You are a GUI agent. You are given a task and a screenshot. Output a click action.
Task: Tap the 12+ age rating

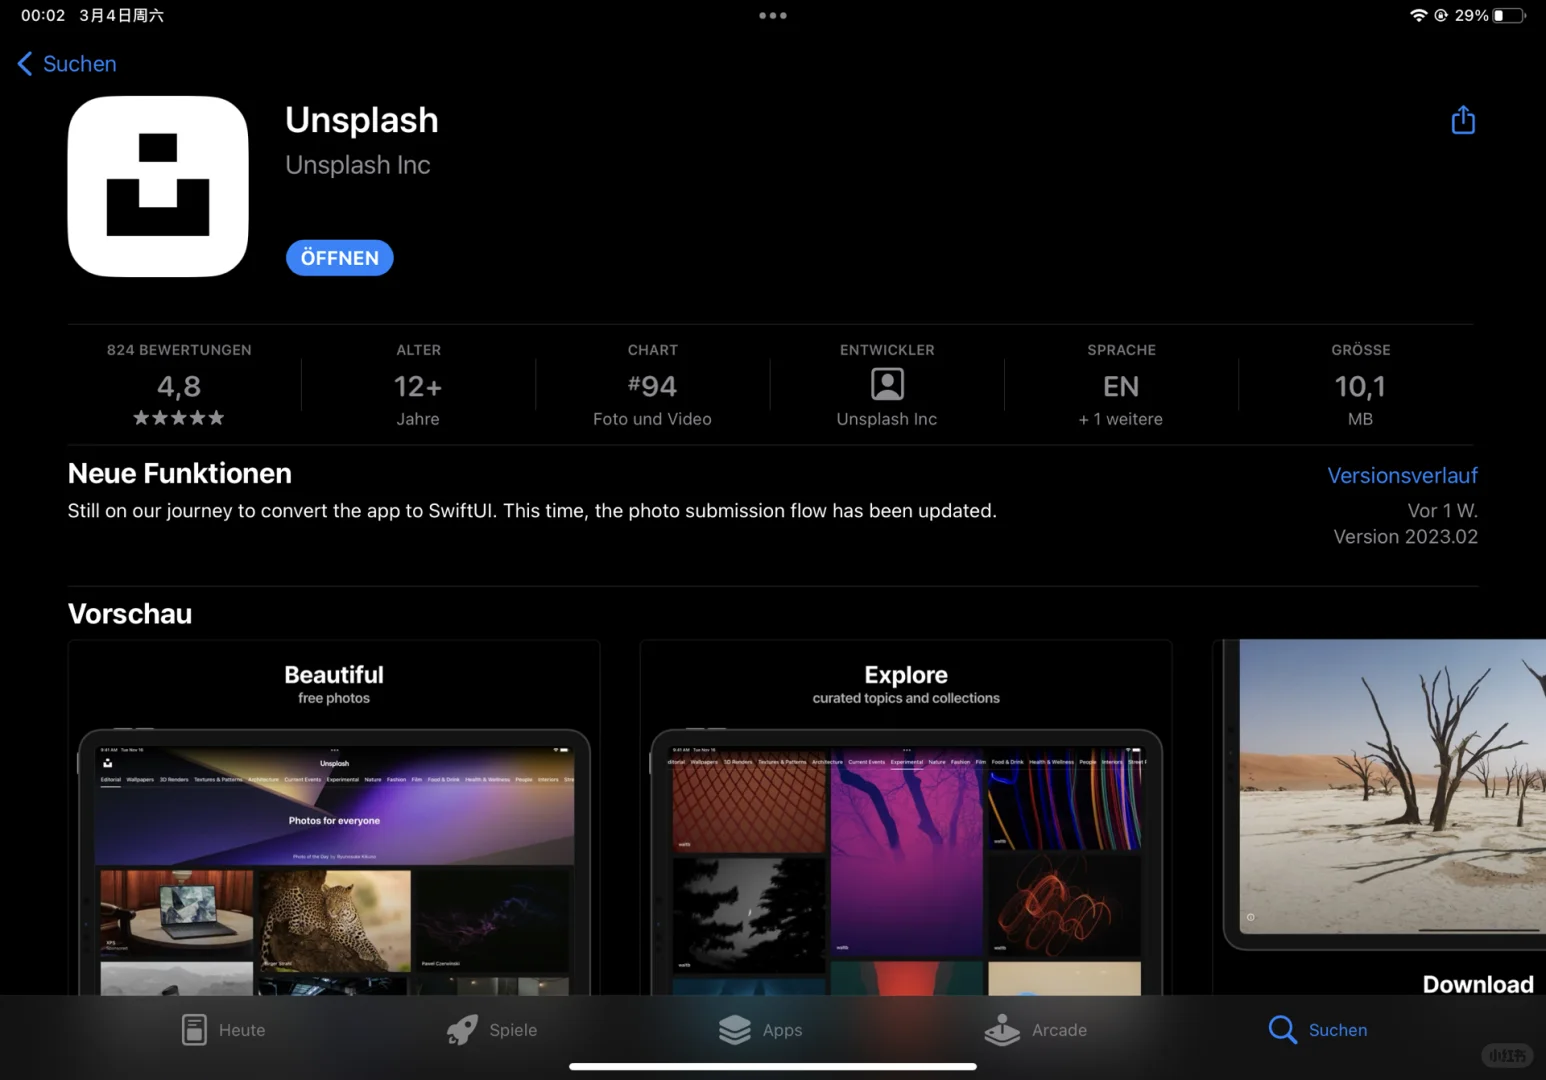click(x=418, y=386)
